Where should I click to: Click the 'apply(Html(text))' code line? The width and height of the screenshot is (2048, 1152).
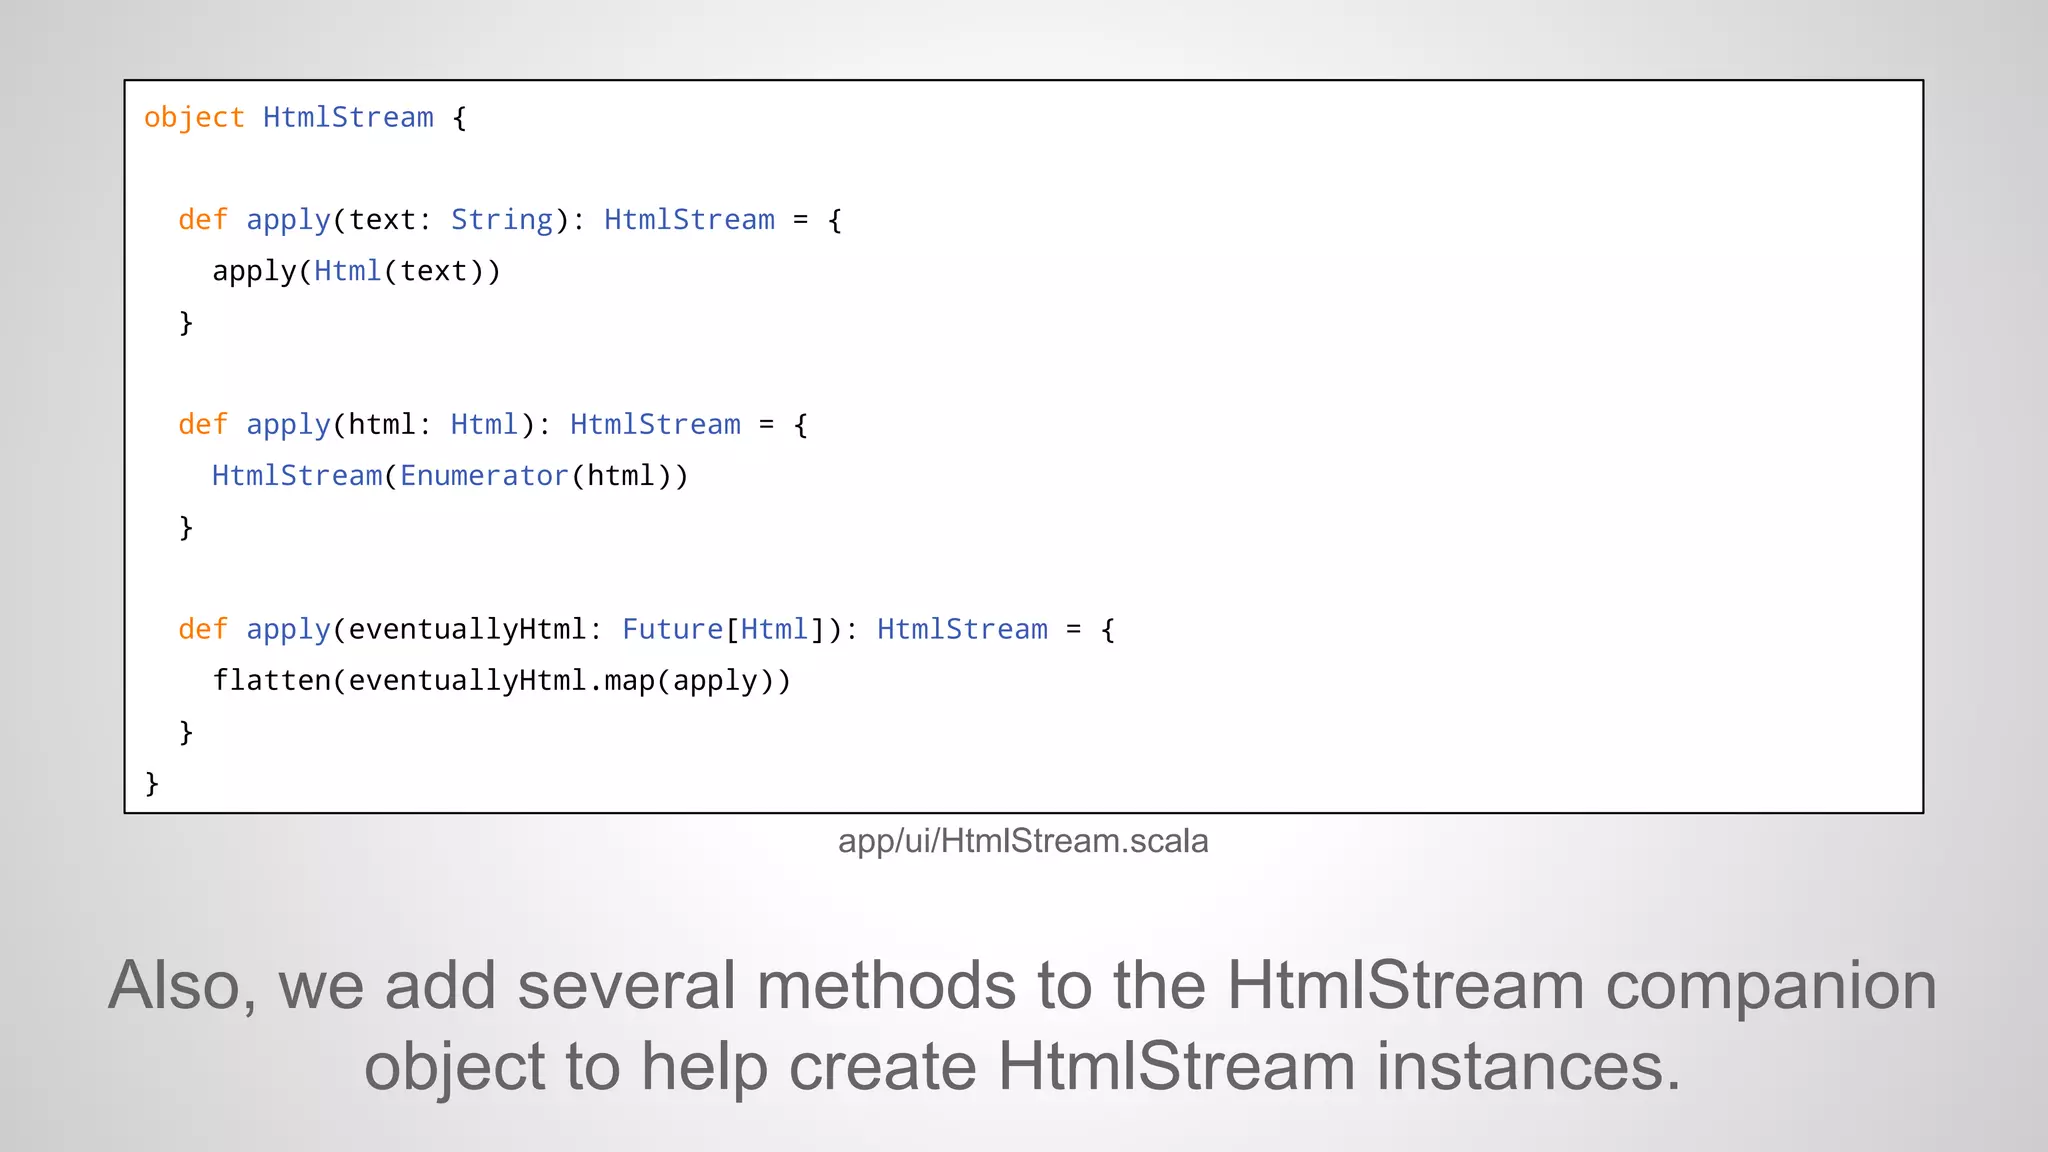point(356,271)
